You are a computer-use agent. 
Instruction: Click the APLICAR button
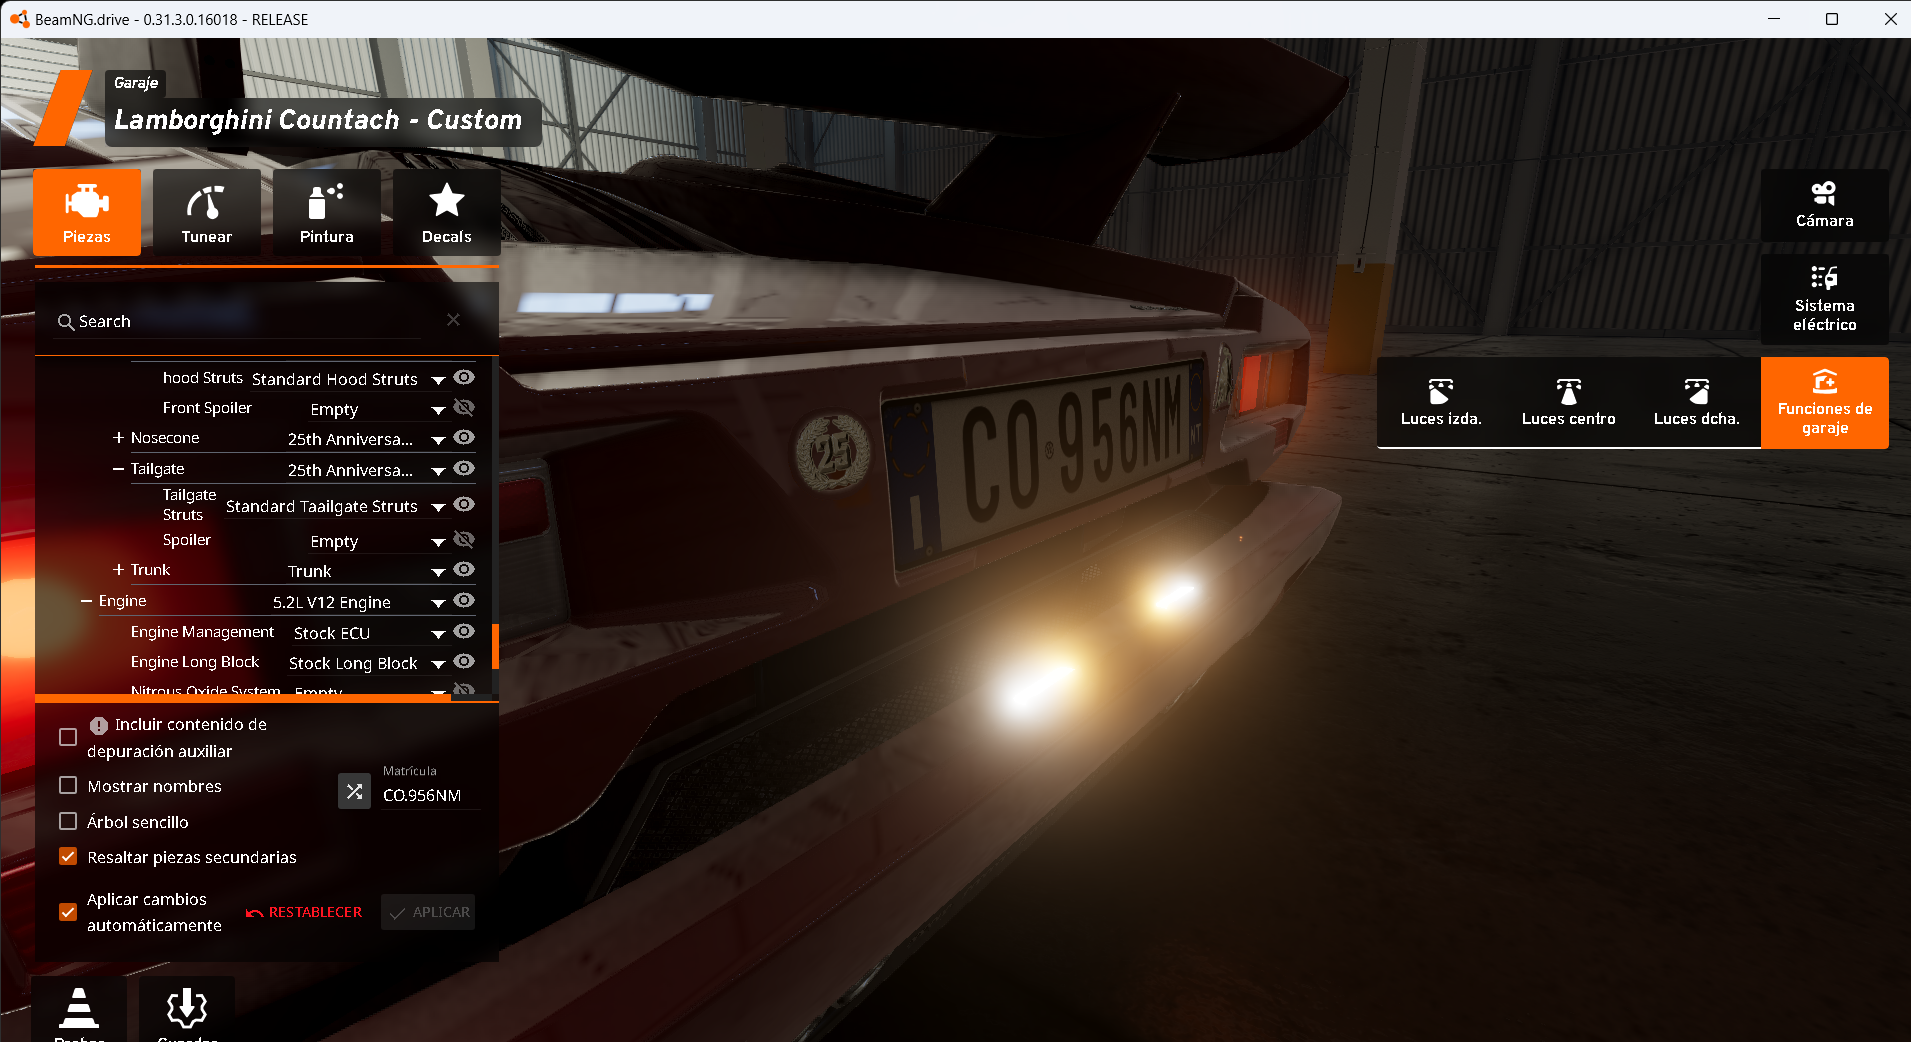[428, 912]
